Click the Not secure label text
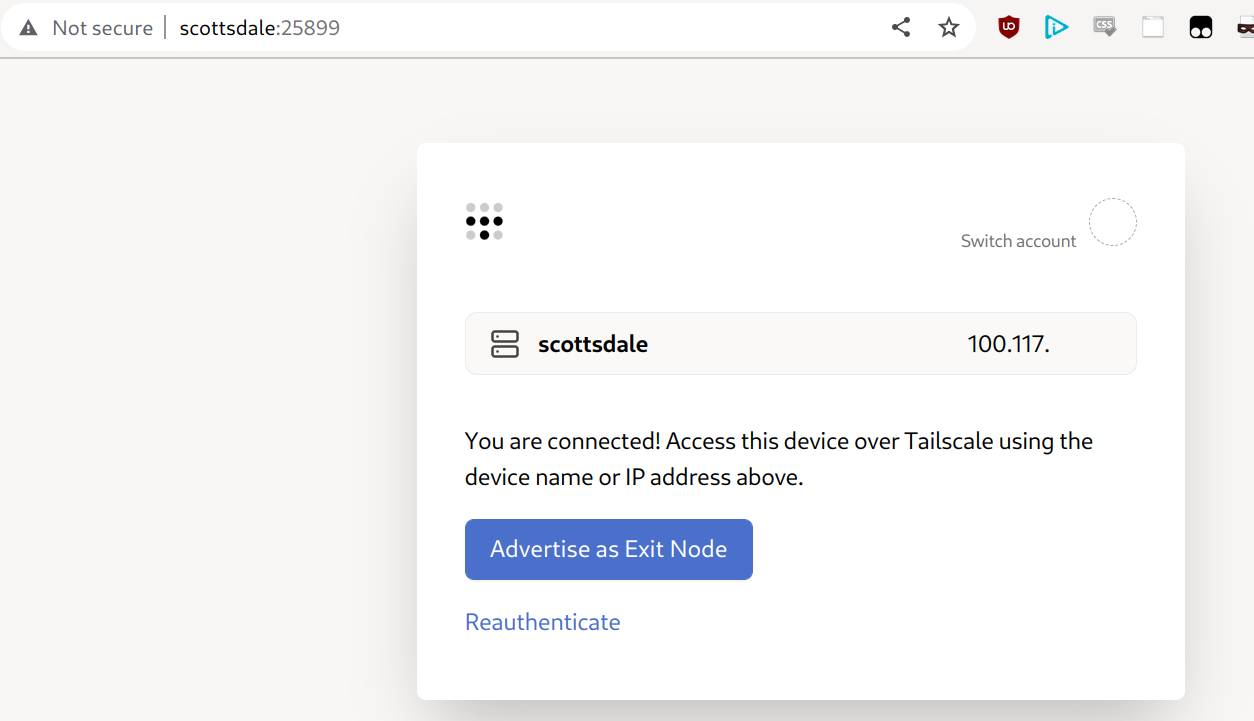This screenshot has width=1254, height=721. point(103,27)
